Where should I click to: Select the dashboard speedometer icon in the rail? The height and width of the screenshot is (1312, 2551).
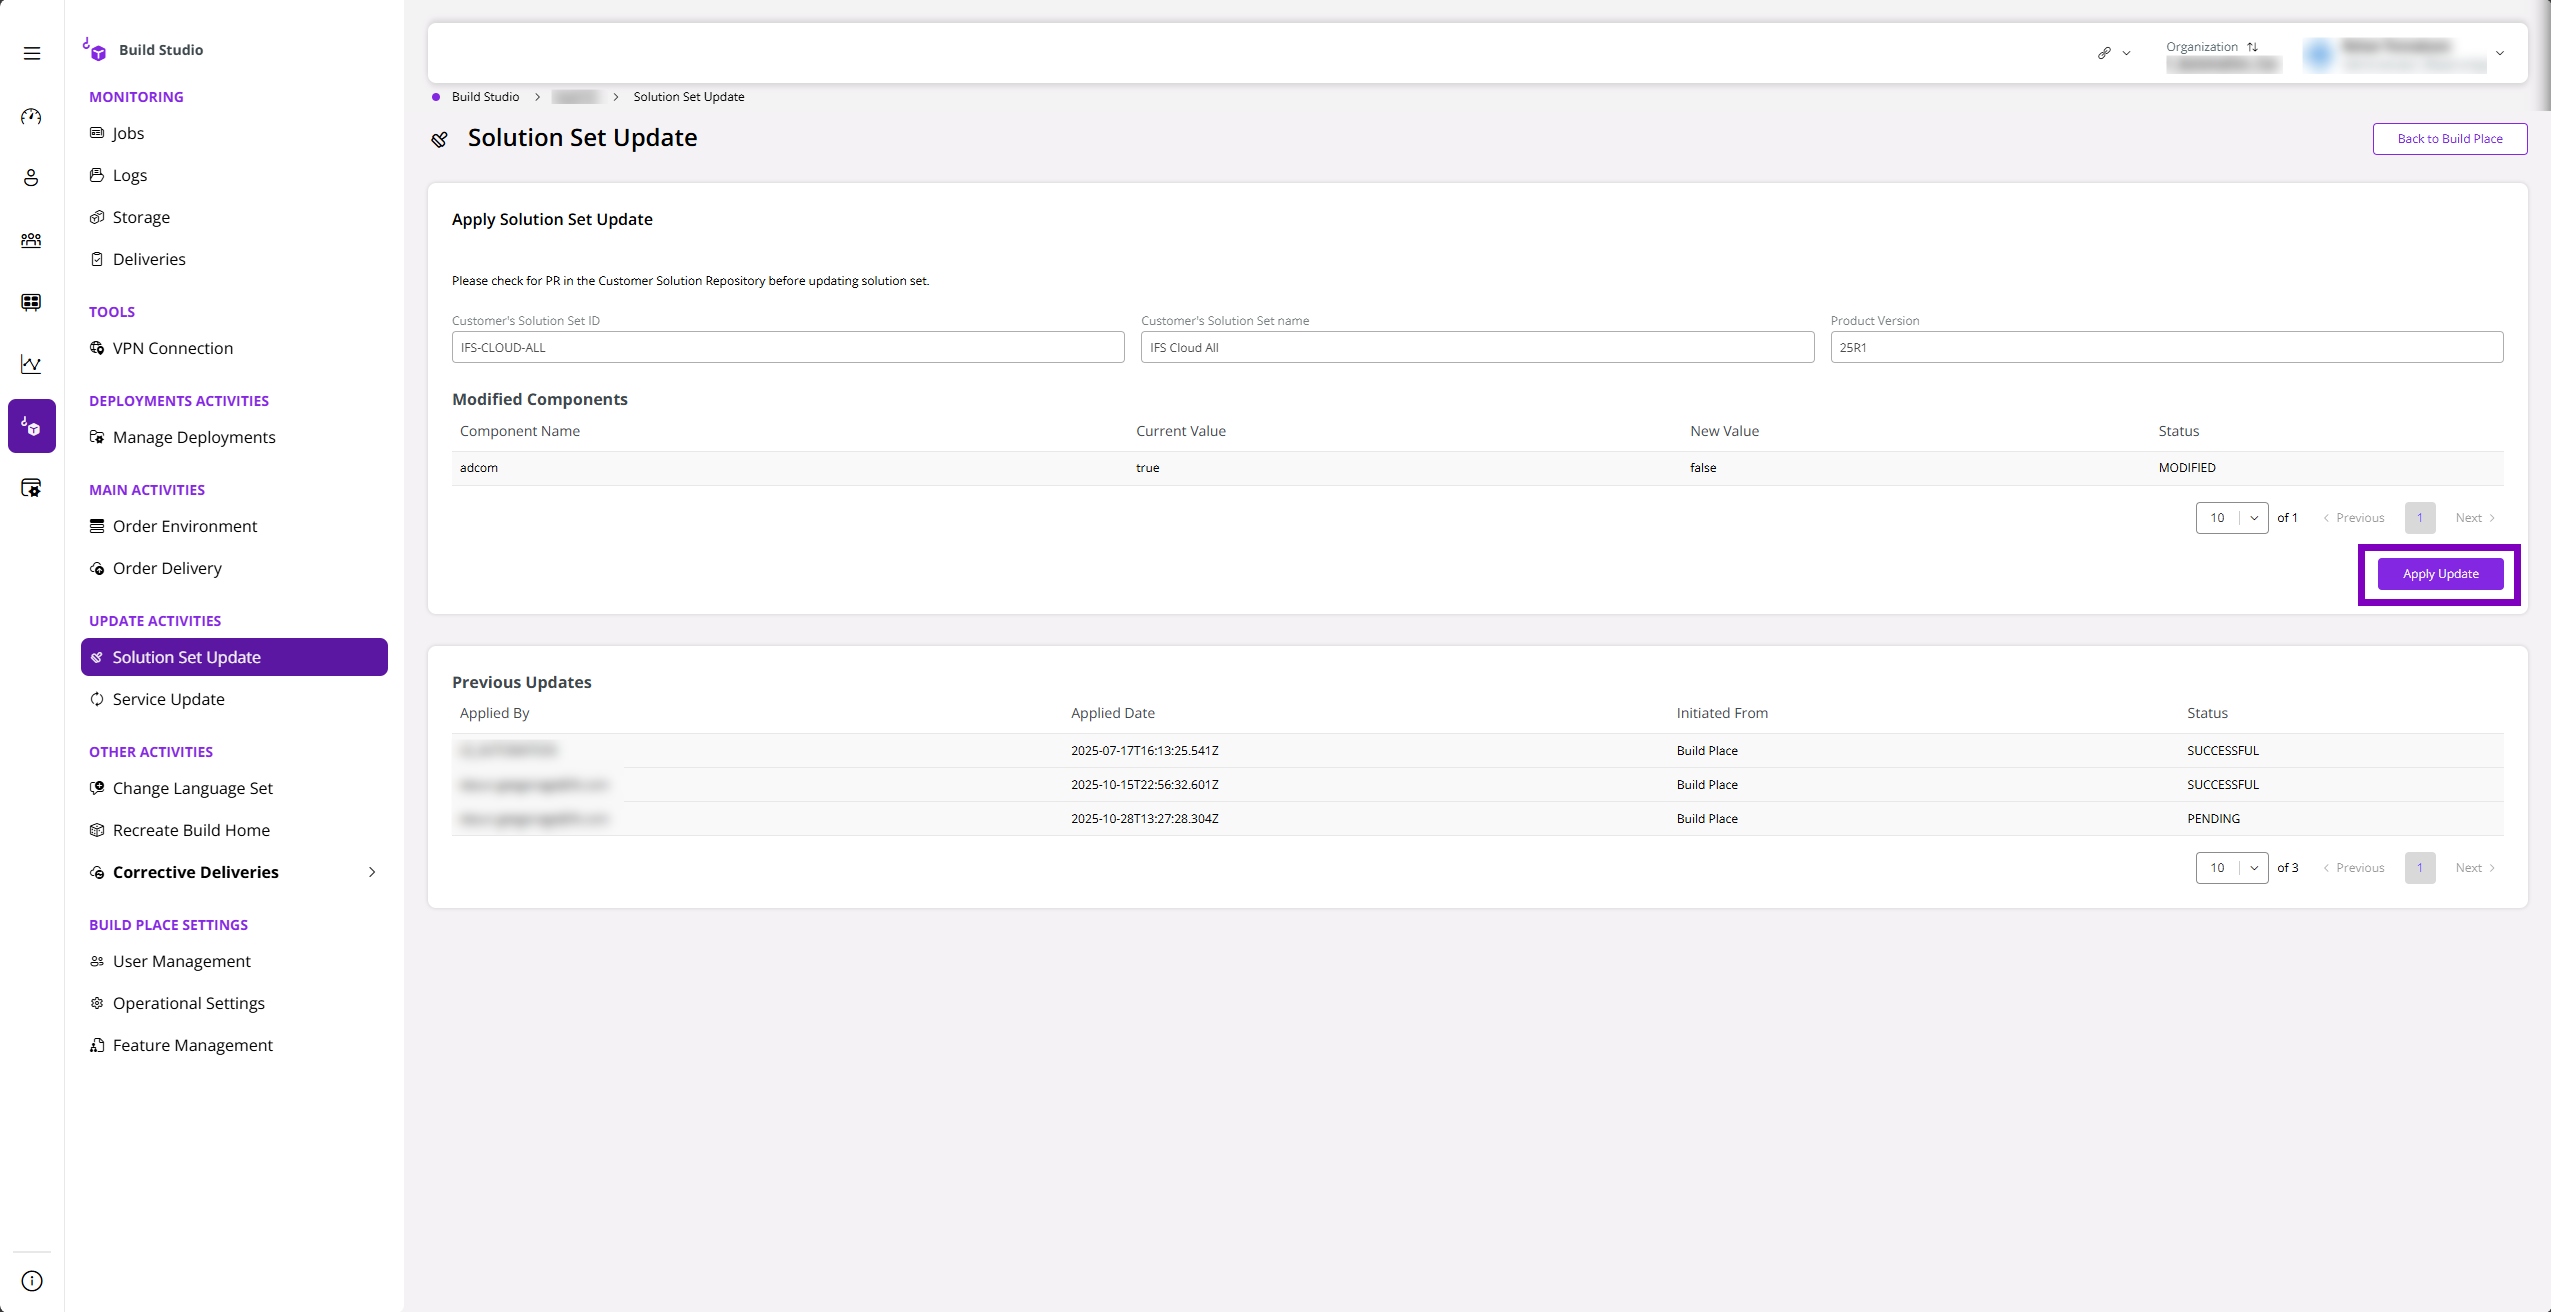(x=31, y=116)
